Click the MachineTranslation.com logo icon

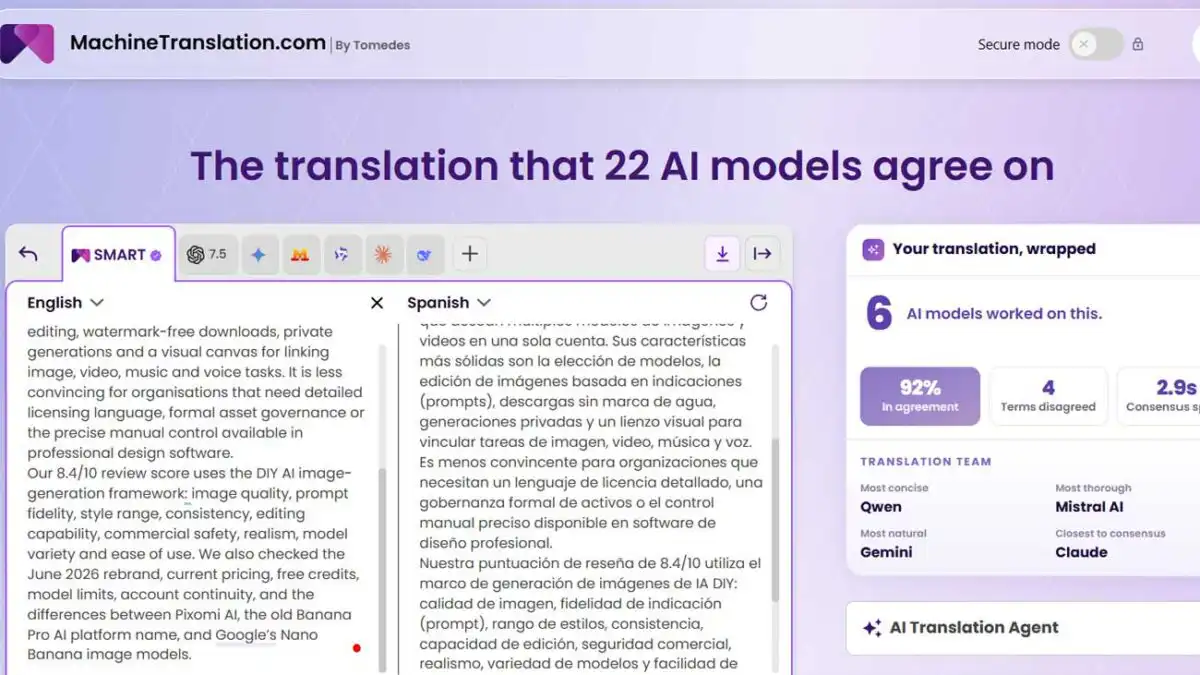coord(27,44)
